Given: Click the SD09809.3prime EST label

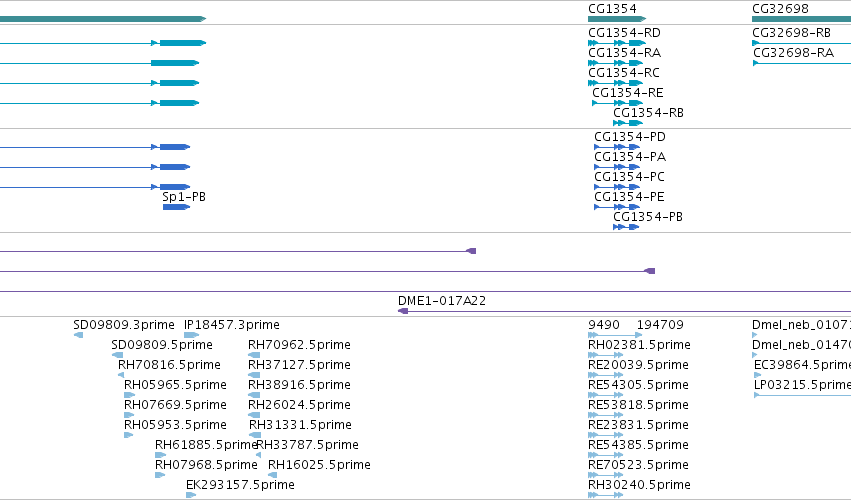Looking at the screenshot, I should click(124, 325).
